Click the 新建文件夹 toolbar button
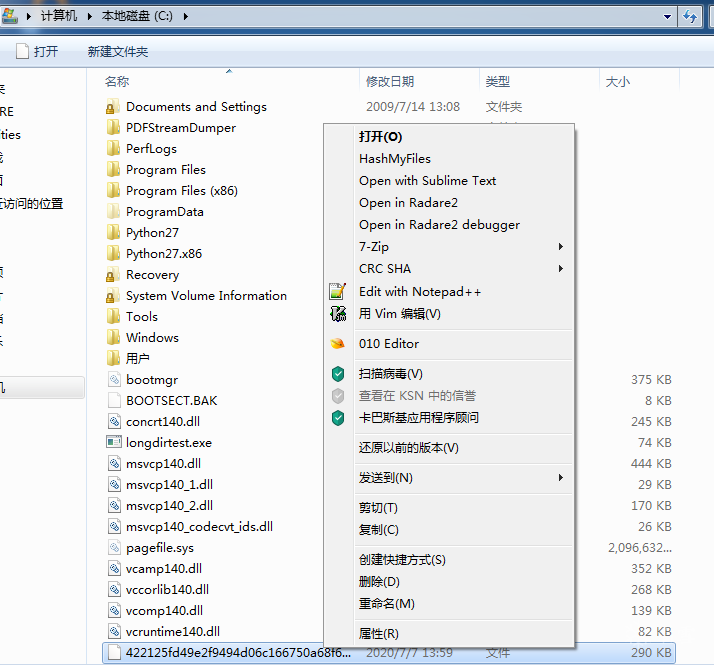 (x=117, y=51)
